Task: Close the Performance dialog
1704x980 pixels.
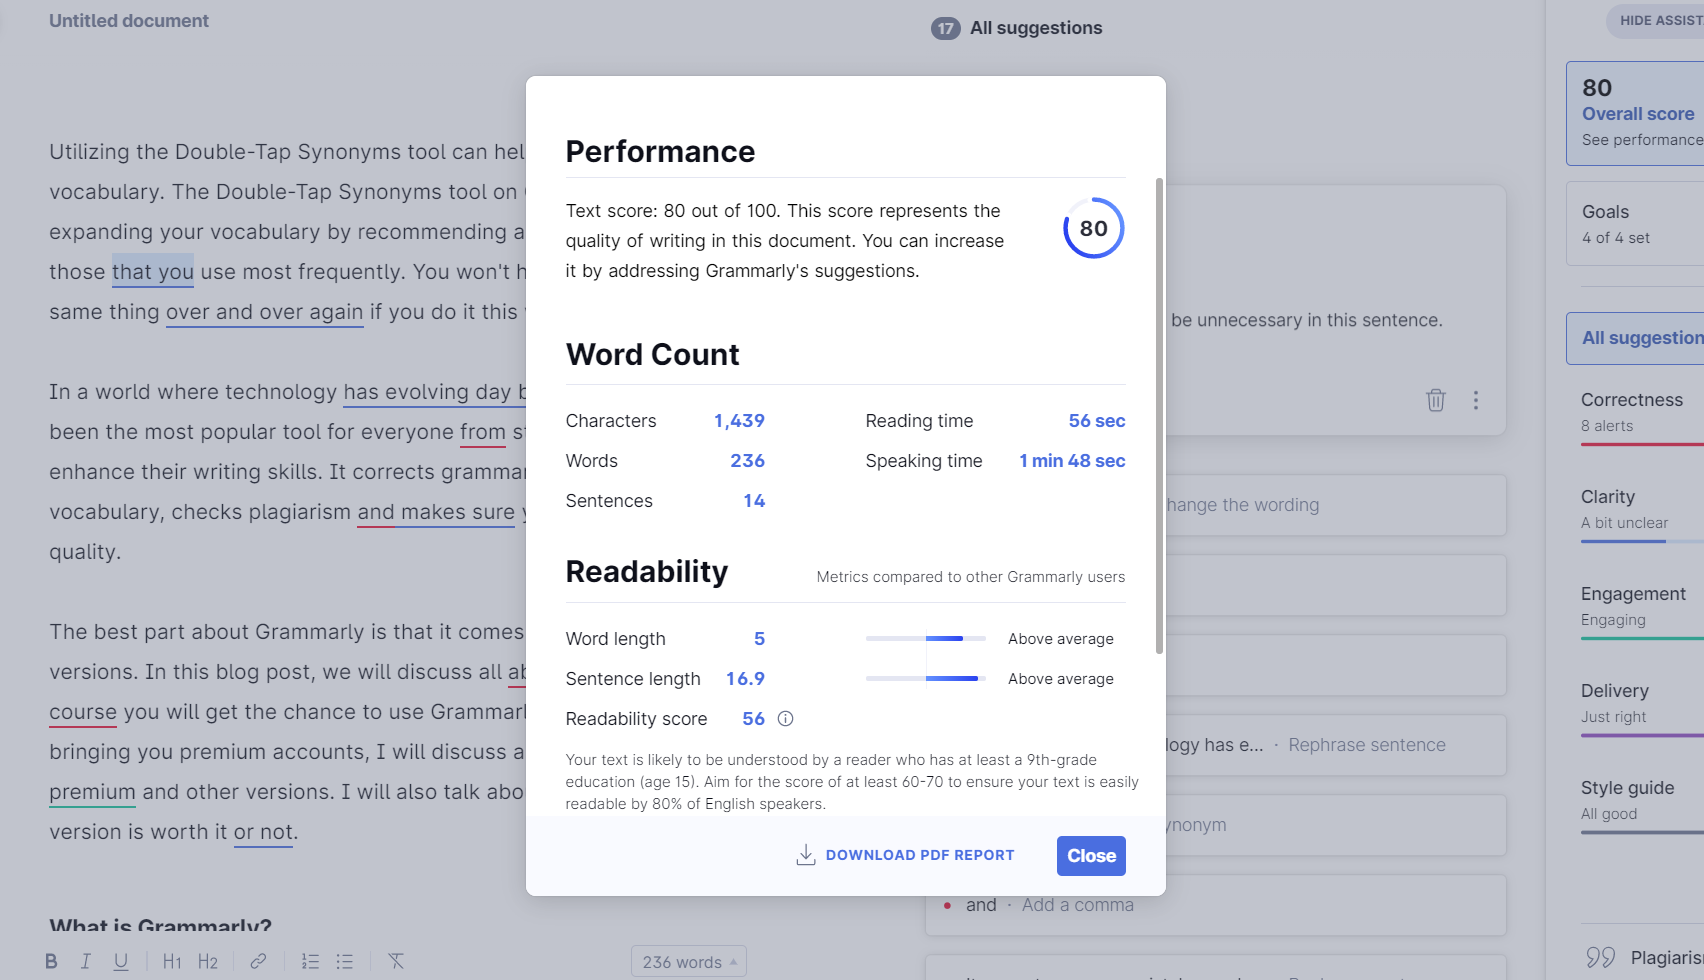Action: 1090,855
